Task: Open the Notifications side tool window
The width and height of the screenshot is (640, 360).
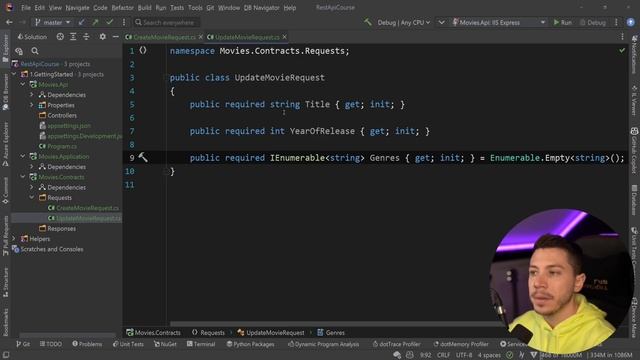Action: click(x=634, y=54)
